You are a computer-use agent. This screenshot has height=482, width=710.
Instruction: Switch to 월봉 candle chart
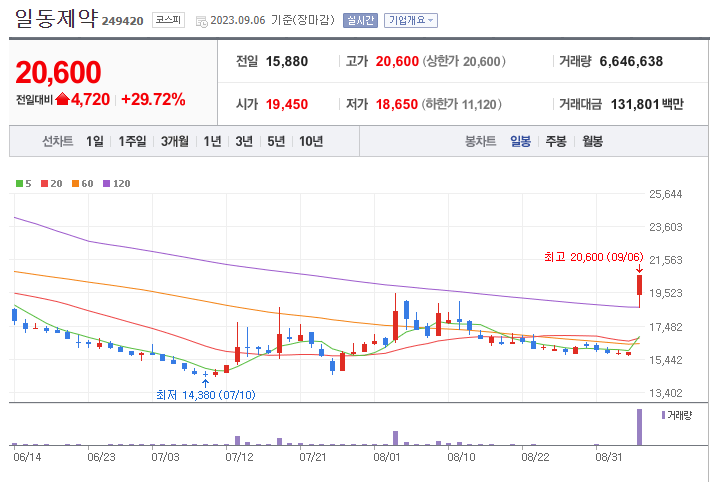592,141
